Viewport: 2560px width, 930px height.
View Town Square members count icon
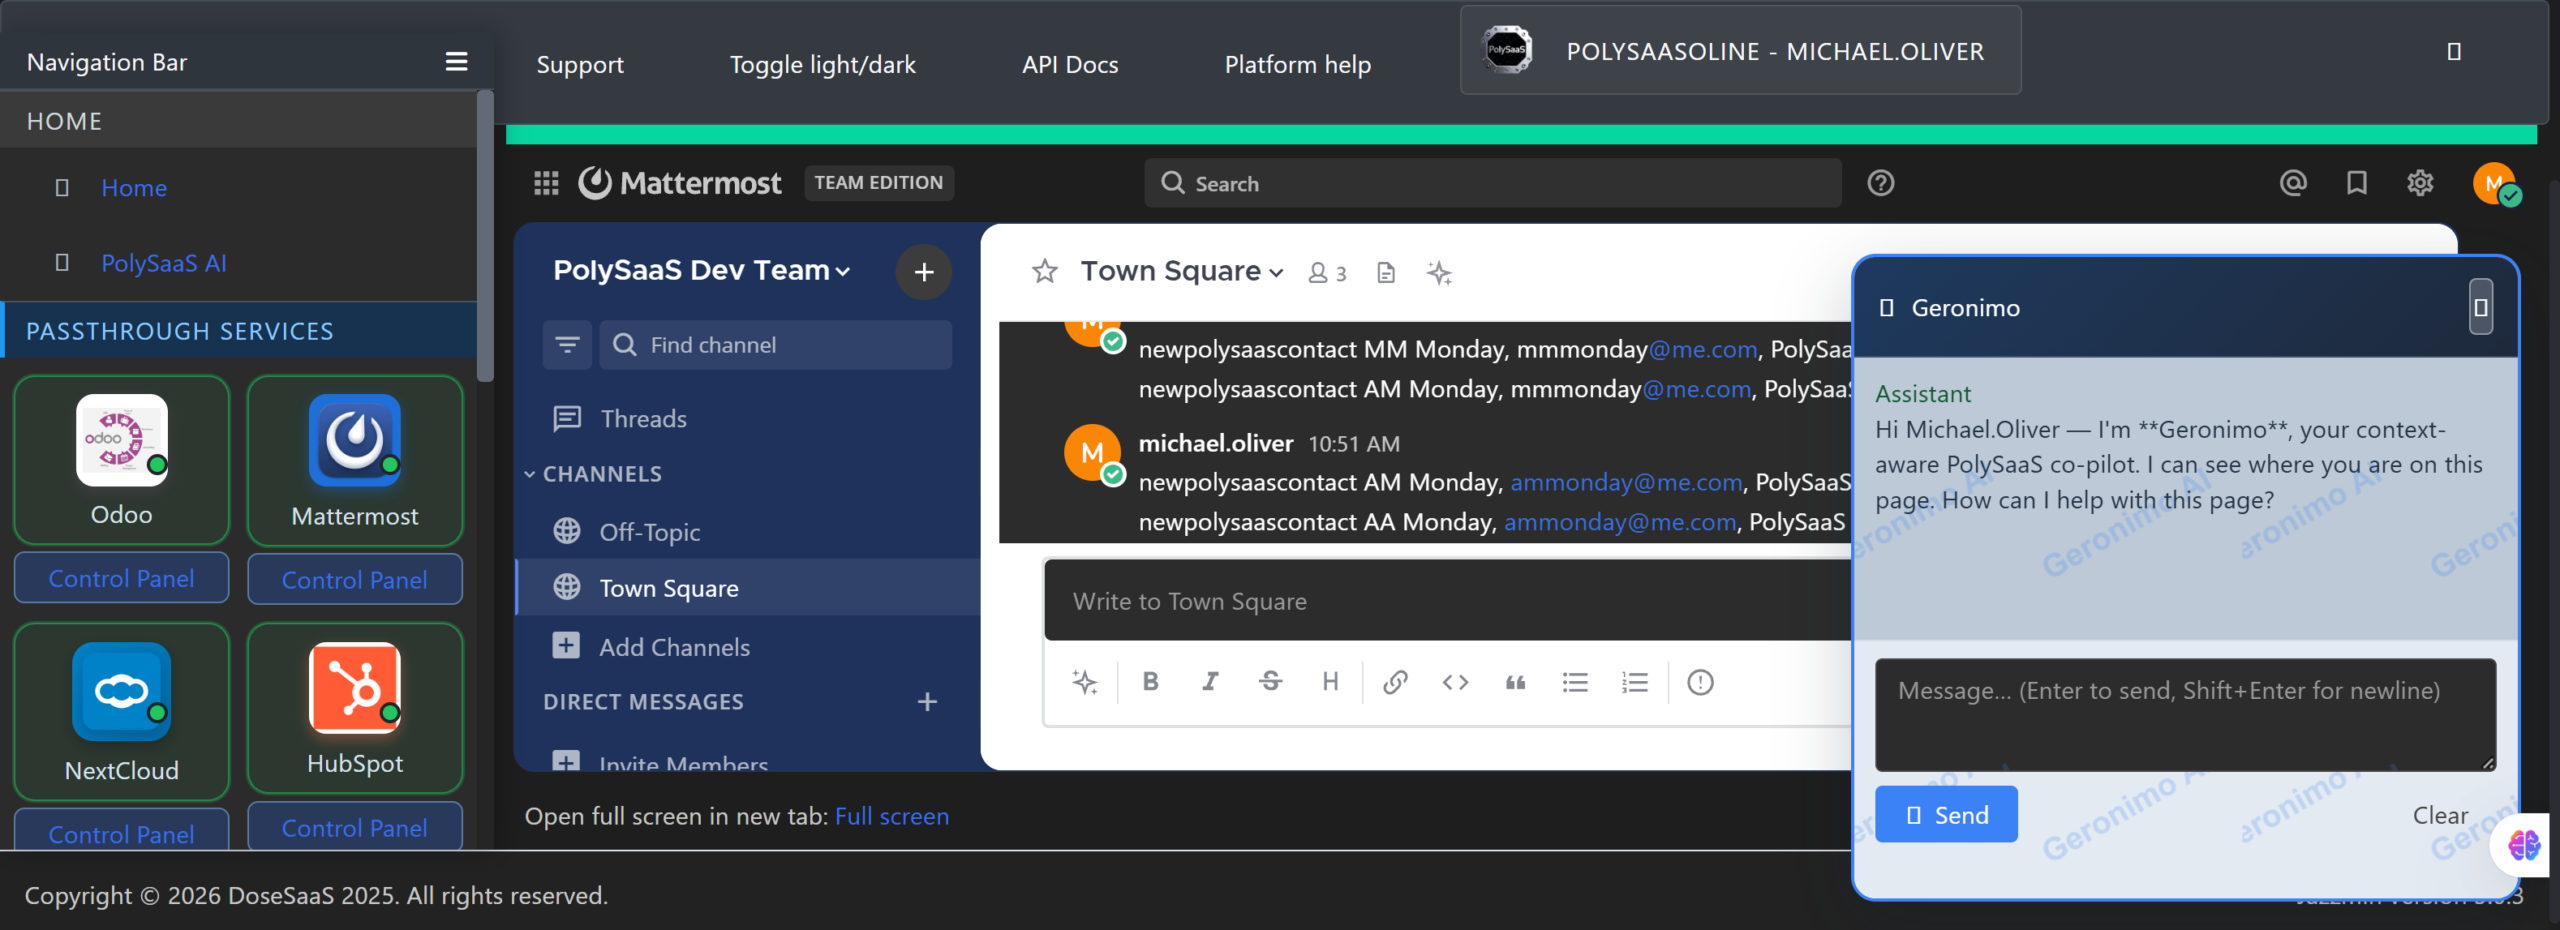(1327, 273)
